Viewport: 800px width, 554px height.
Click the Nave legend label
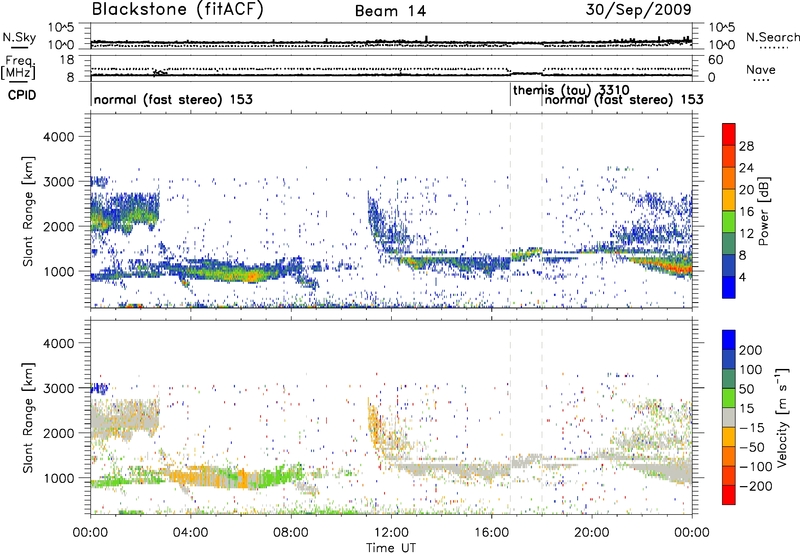coord(761,69)
